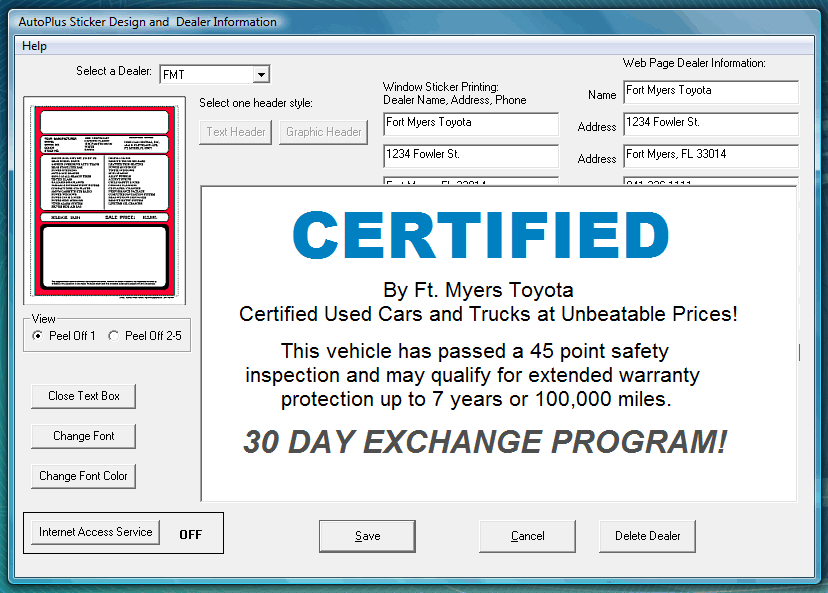Click the Text Header button
The height and width of the screenshot is (593, 828).
click(236, 132)
